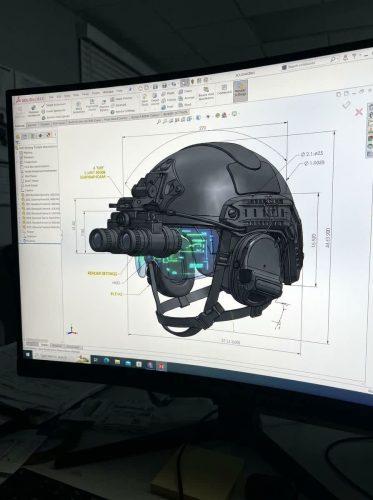Open the Display Style dropdown in the heads-up toolbar
This screenshot has width=373, height=500.
tap(198, 117)
